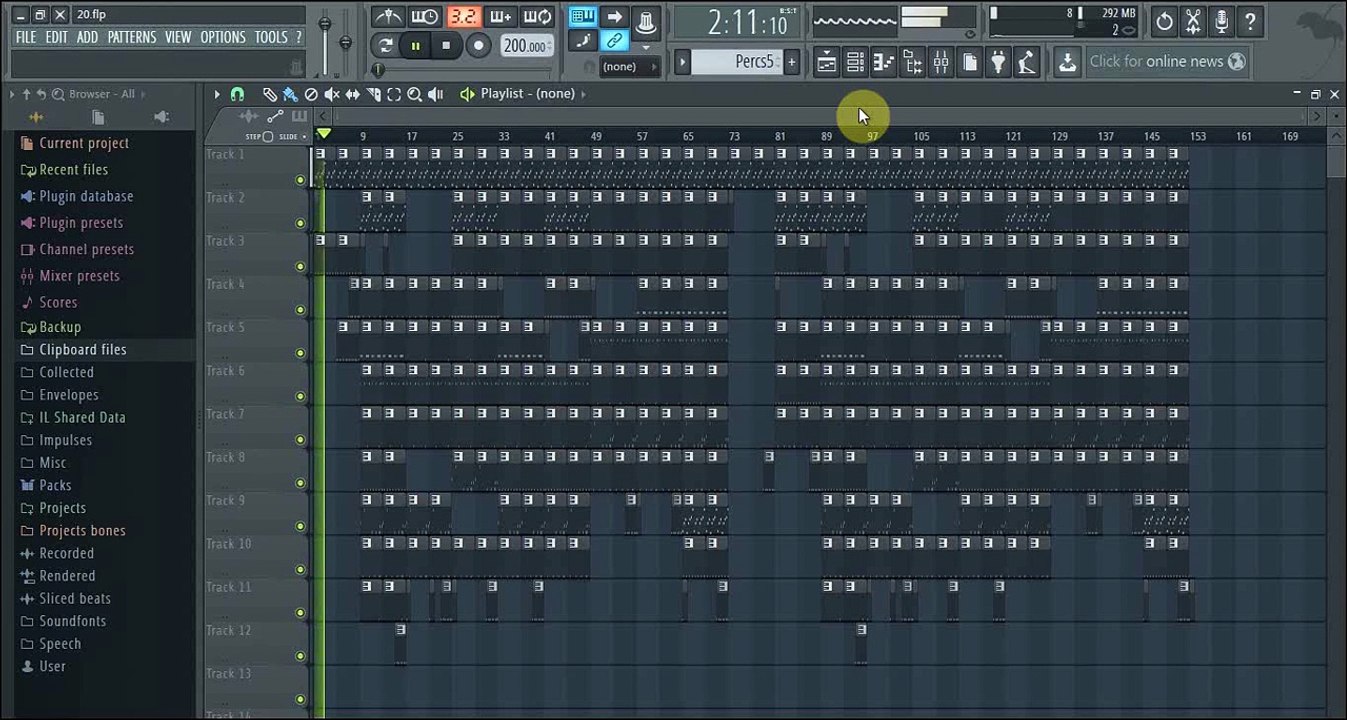The image size is (1347, 720).
Task: Arm the record button
Action: click(x=478, y=46)
